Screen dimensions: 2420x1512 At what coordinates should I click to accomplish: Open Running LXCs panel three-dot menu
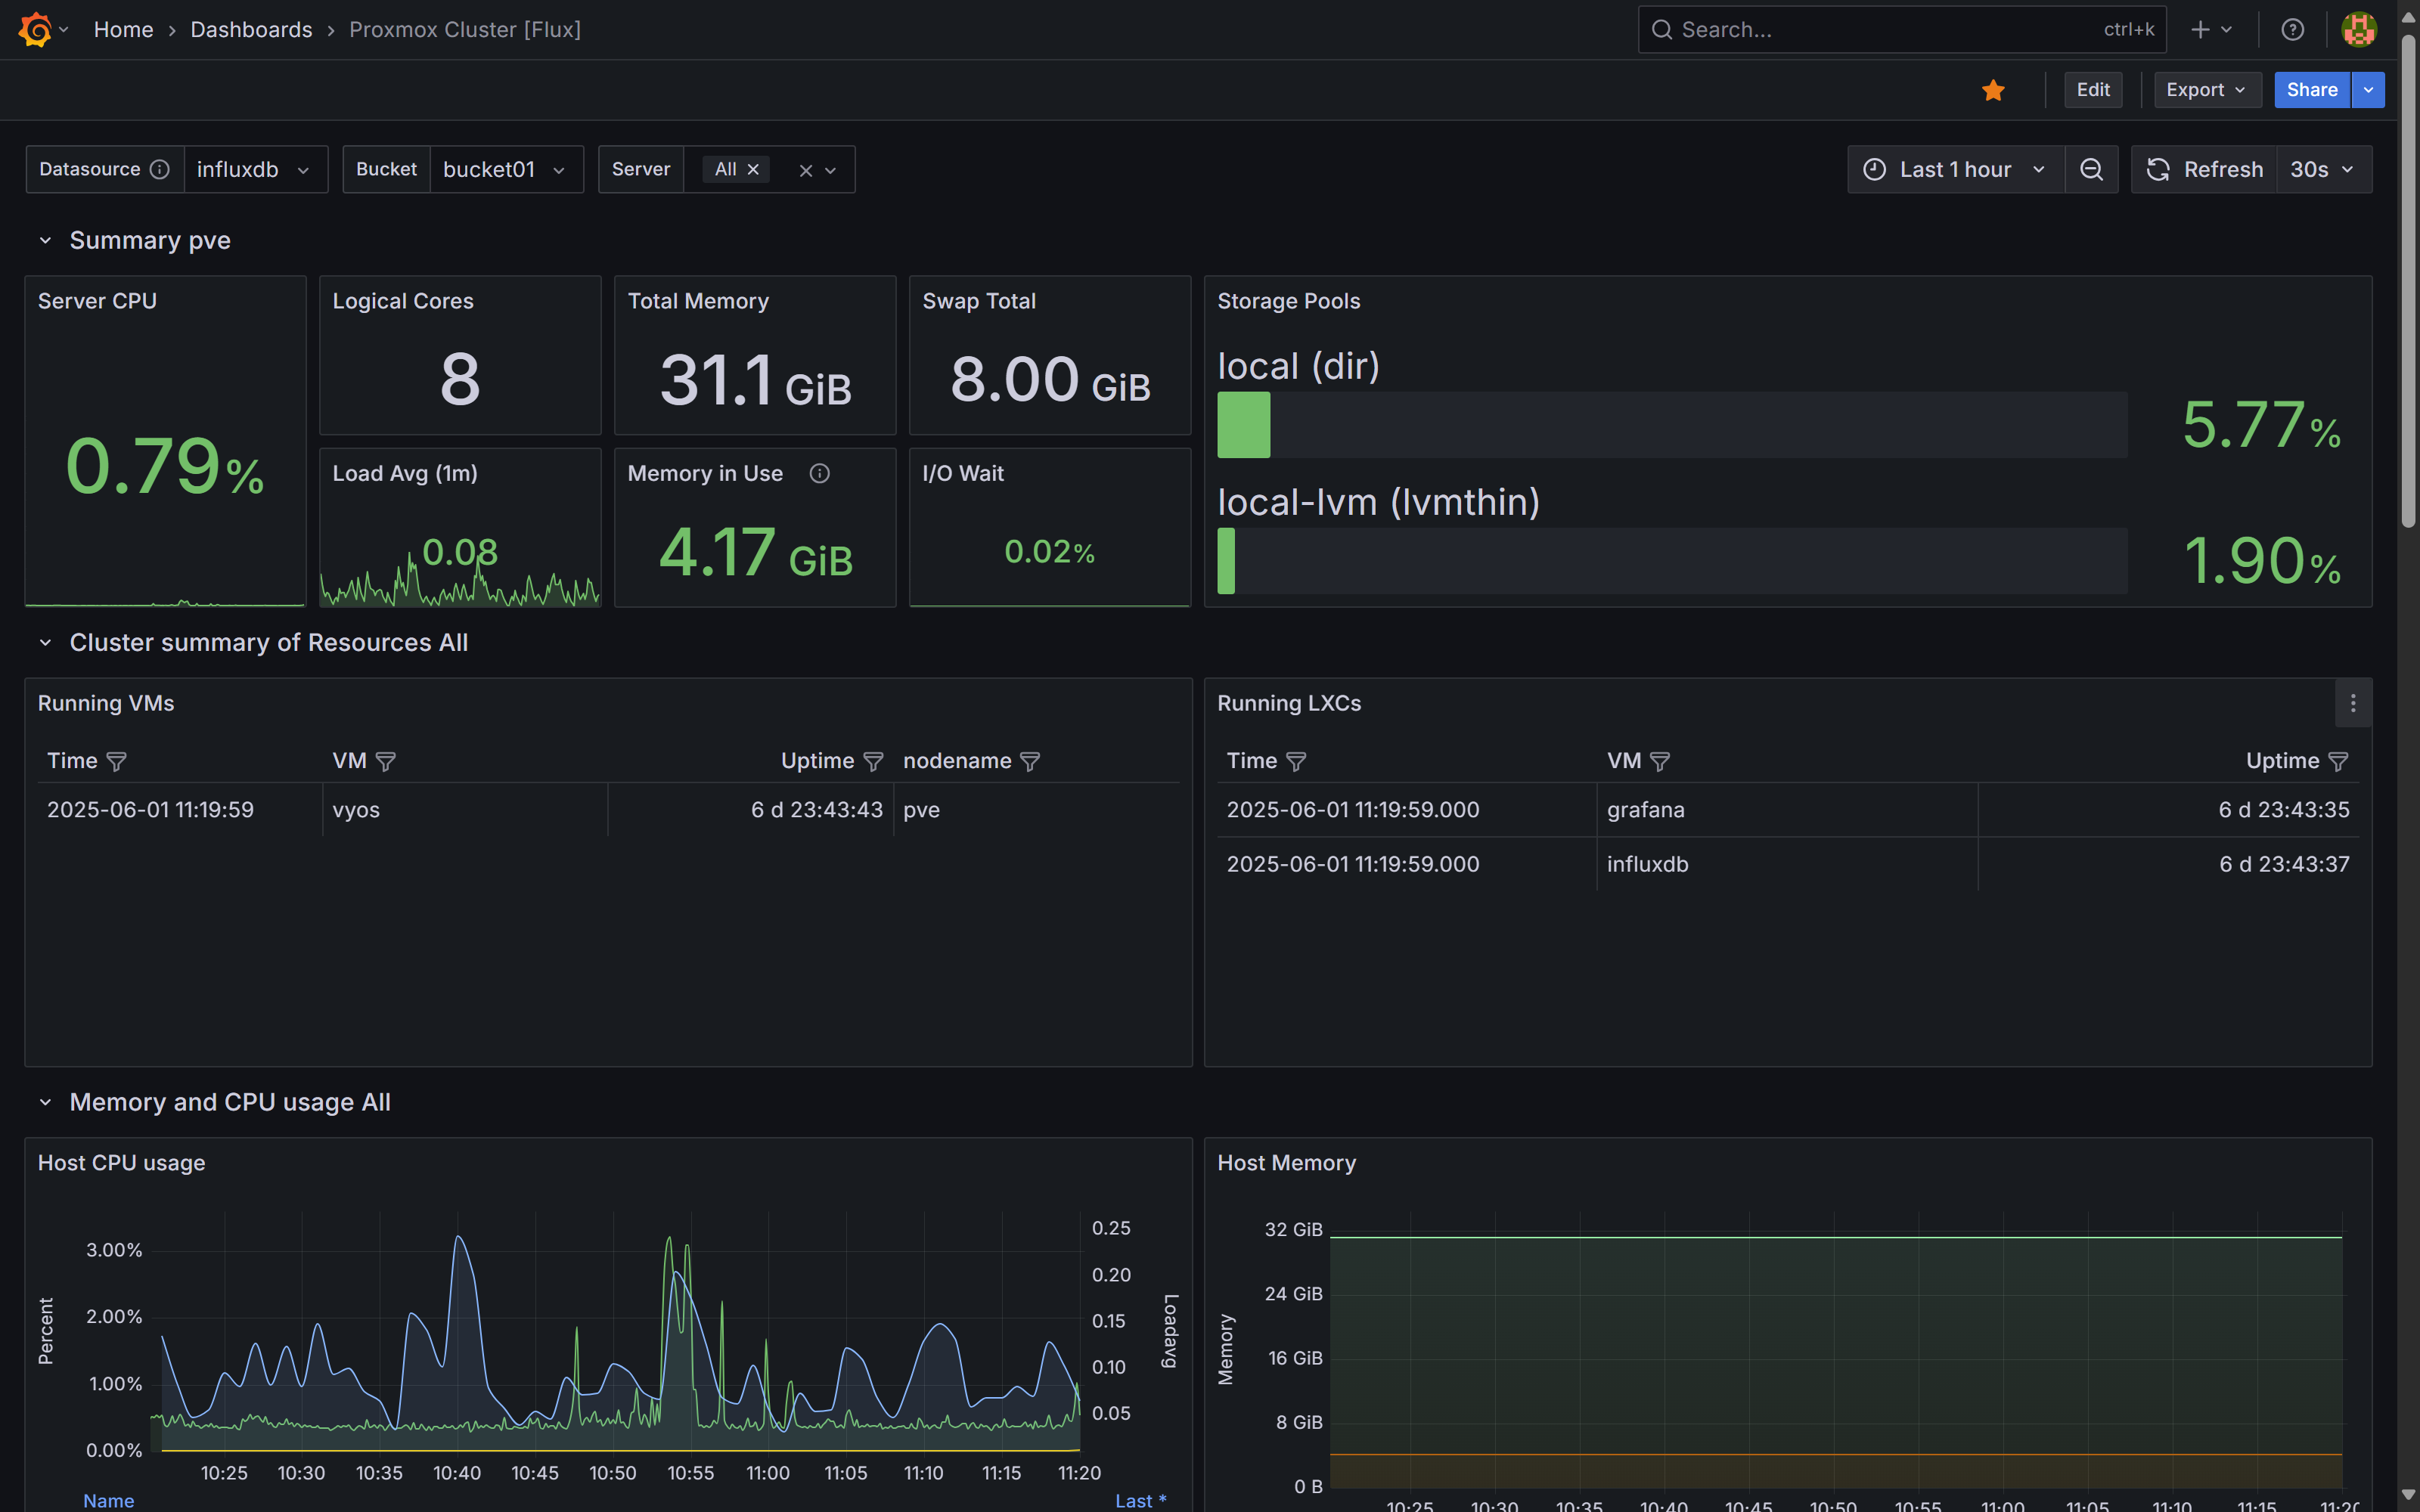pos(2353,703)
